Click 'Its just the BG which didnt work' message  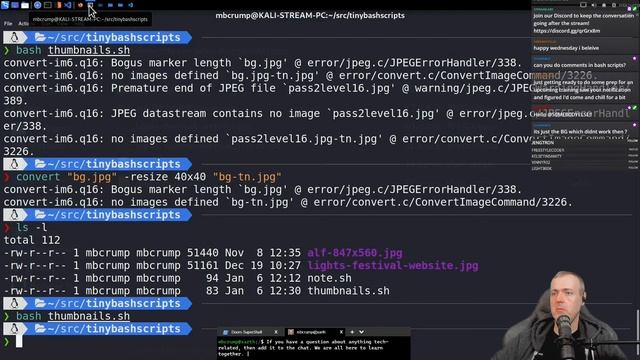(580, 131)
